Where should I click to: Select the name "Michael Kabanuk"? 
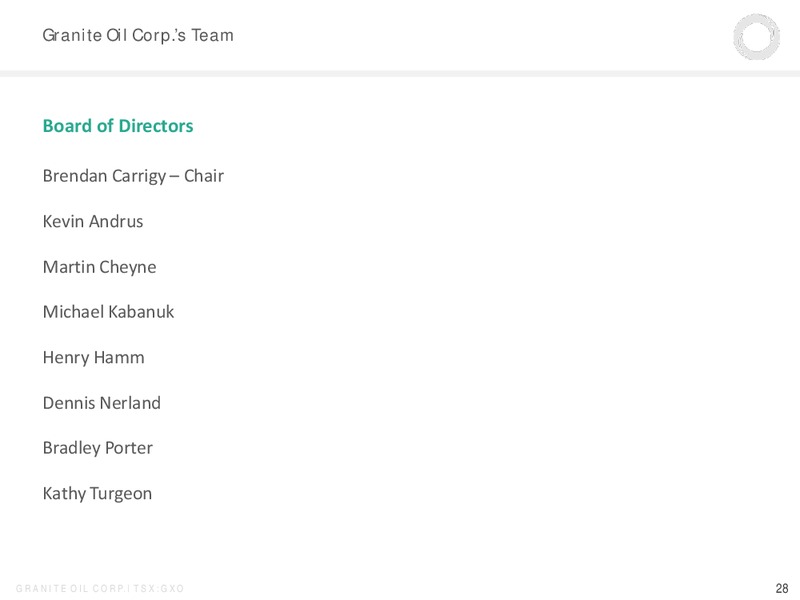tap(108, 312)
